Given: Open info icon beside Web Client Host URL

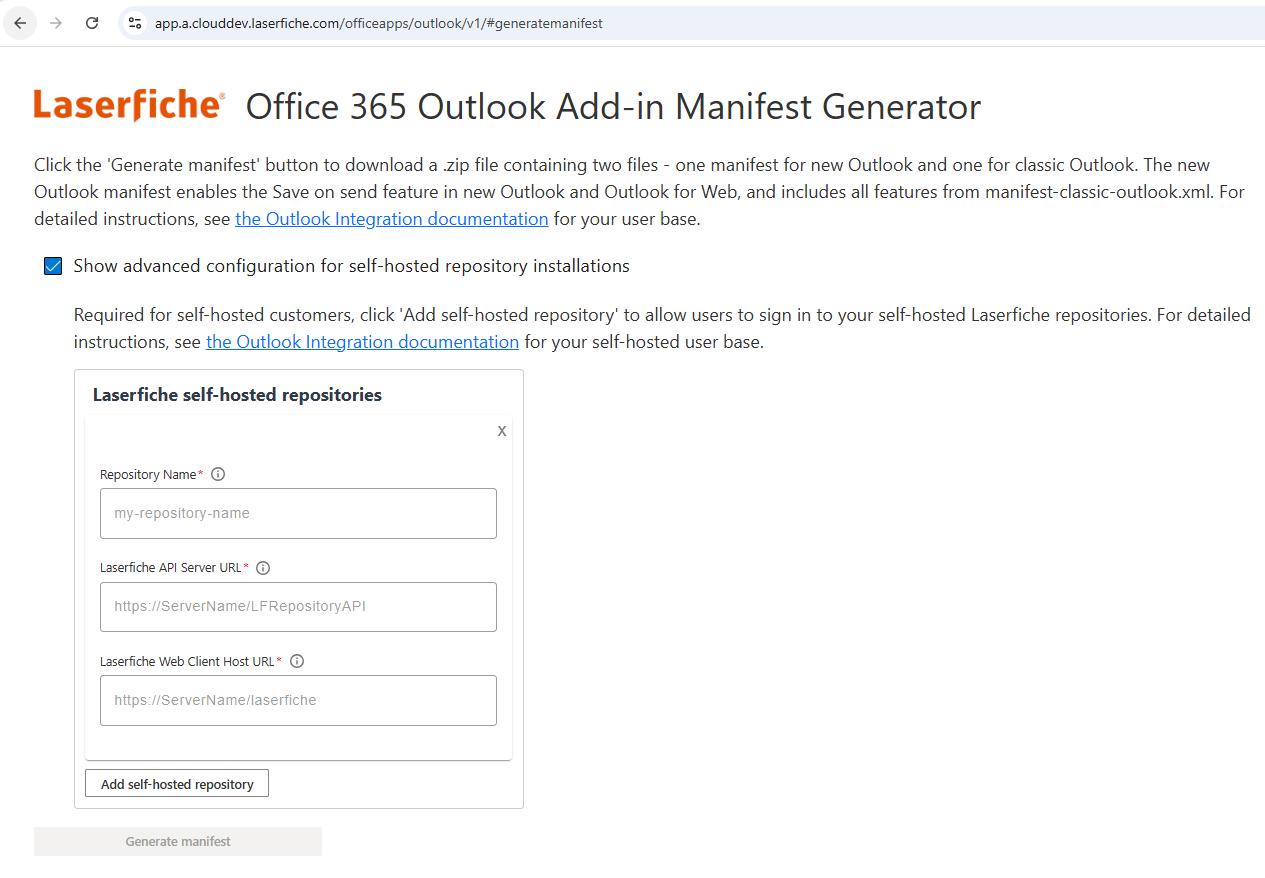Looking at the screenshot, I should (297, 661).
